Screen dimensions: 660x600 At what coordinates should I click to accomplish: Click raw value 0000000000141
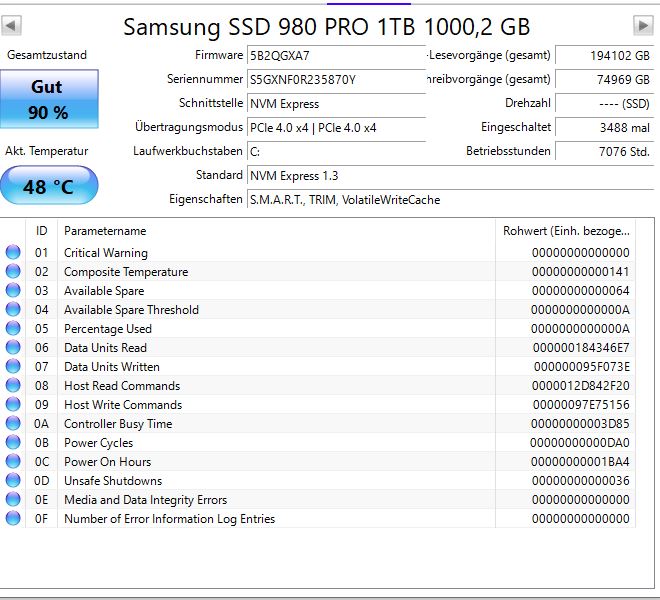[580, 272]
